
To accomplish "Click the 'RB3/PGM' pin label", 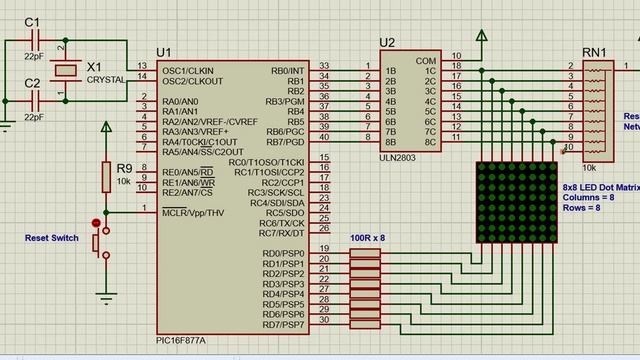I will (285, 101).
